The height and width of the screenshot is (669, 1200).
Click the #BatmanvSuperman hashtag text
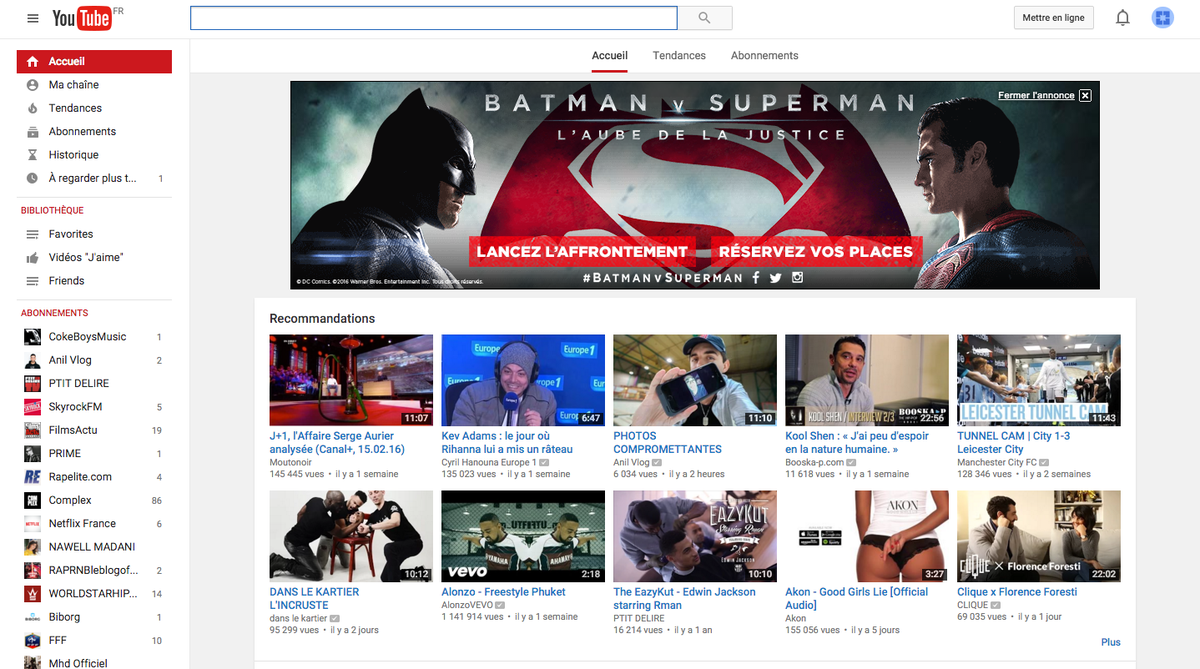click(x=663, y=278)
